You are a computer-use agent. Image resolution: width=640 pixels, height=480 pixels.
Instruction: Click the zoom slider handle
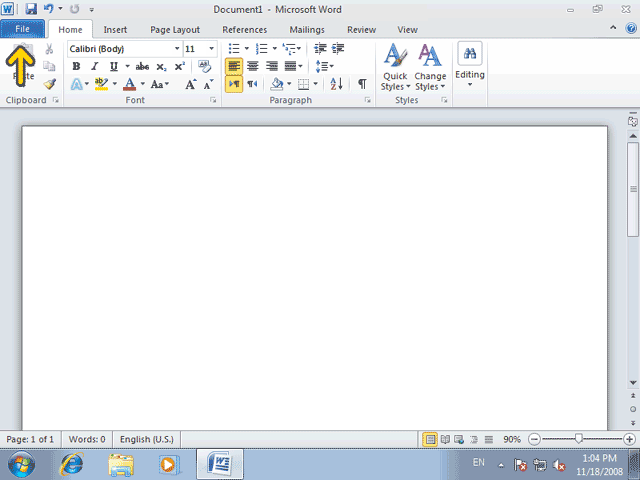[578, 439]
